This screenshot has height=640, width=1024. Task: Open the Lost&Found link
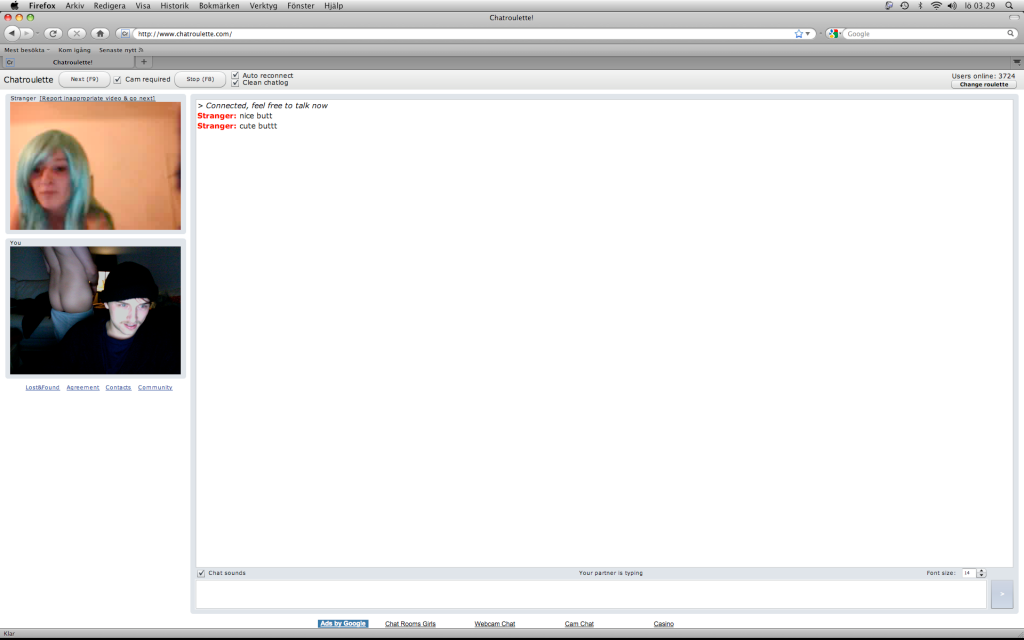coord(42,387)
